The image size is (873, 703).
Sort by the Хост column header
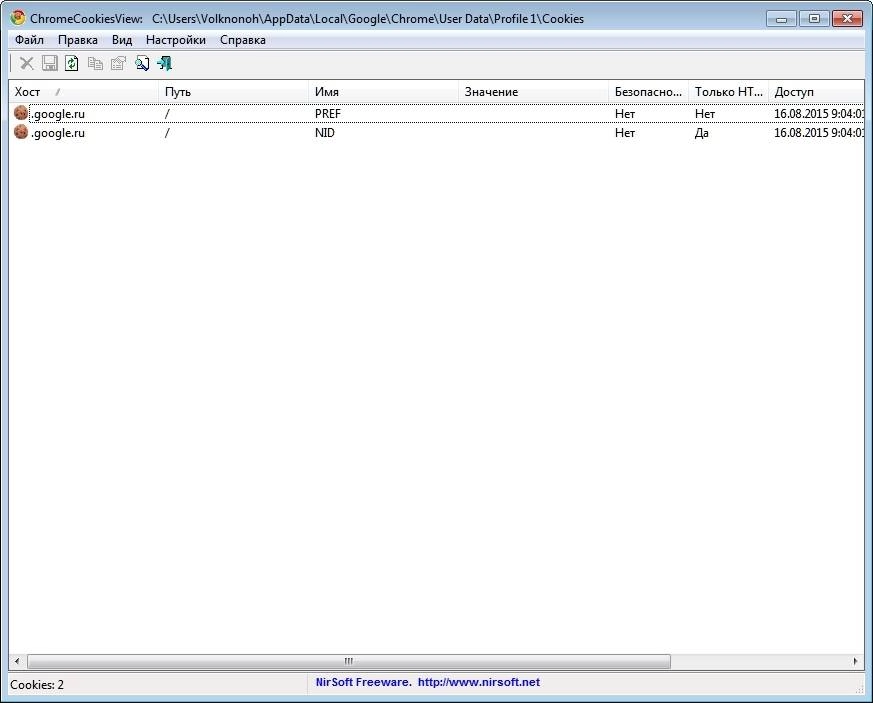click(84, 92)
